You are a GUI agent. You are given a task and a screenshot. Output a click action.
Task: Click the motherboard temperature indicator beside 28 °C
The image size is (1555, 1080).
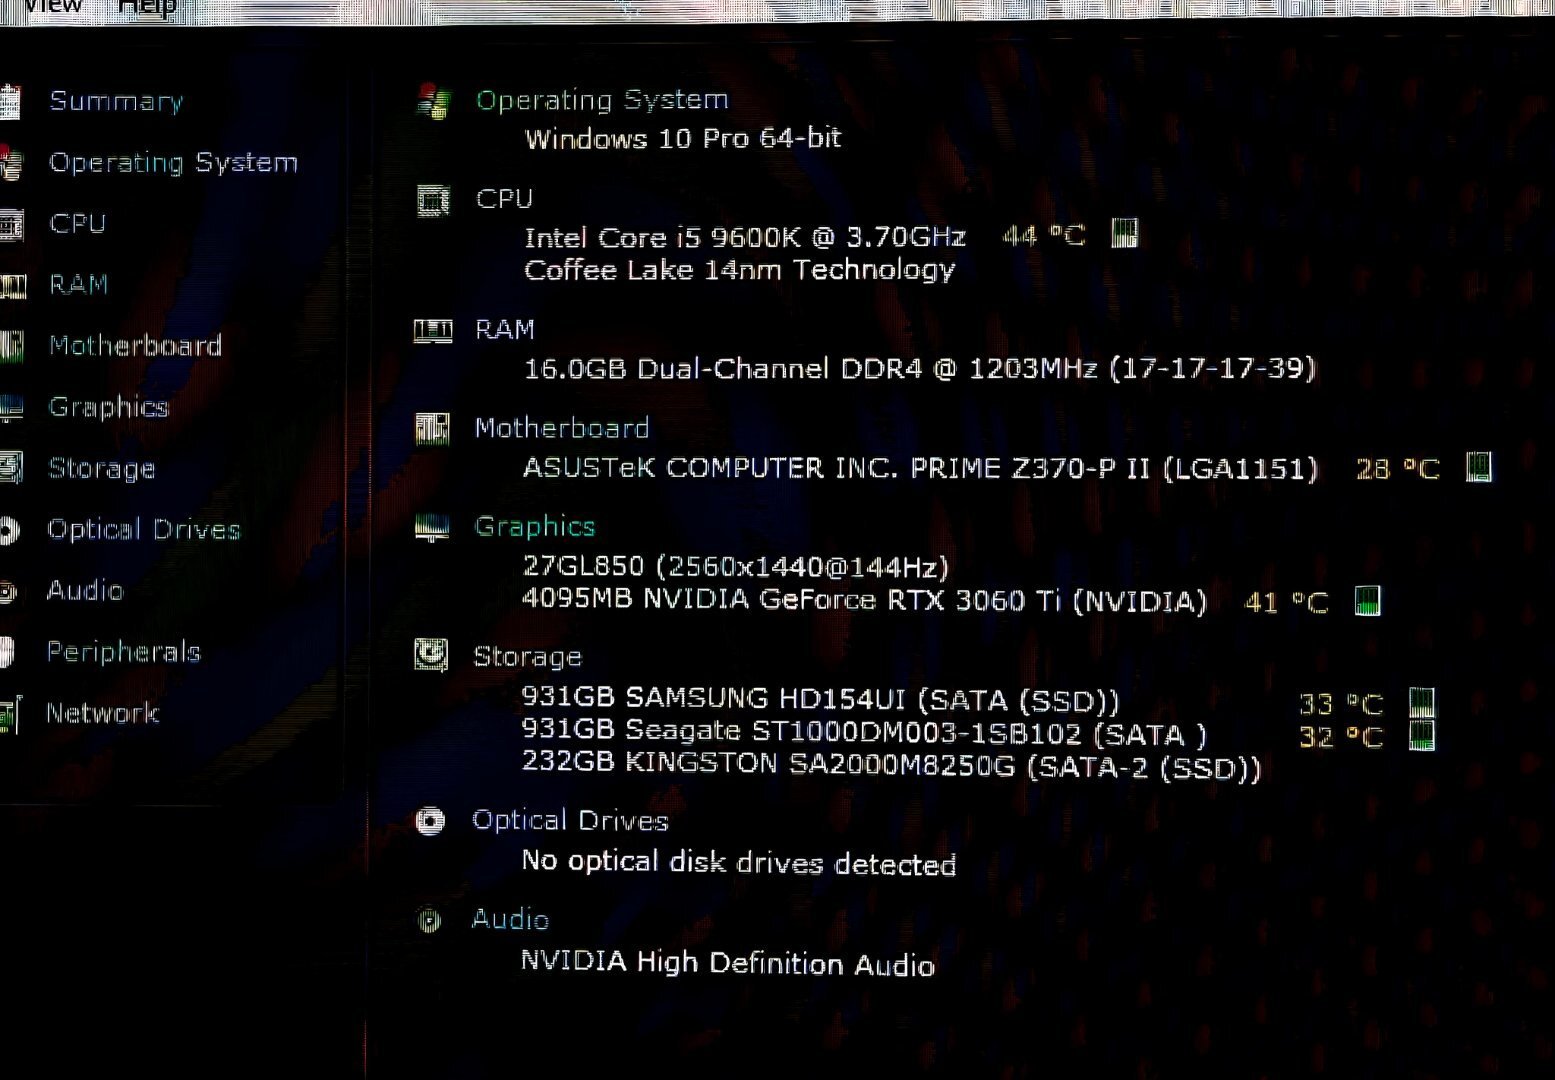[1479, 467]
